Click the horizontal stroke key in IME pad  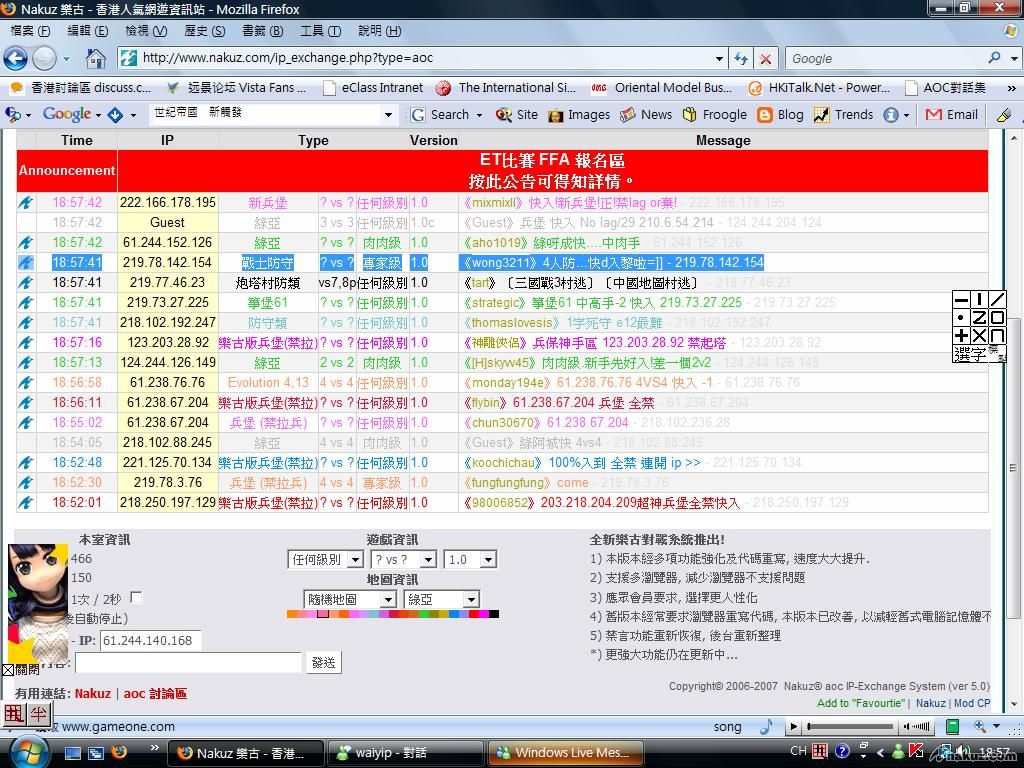tap(961, 300)
